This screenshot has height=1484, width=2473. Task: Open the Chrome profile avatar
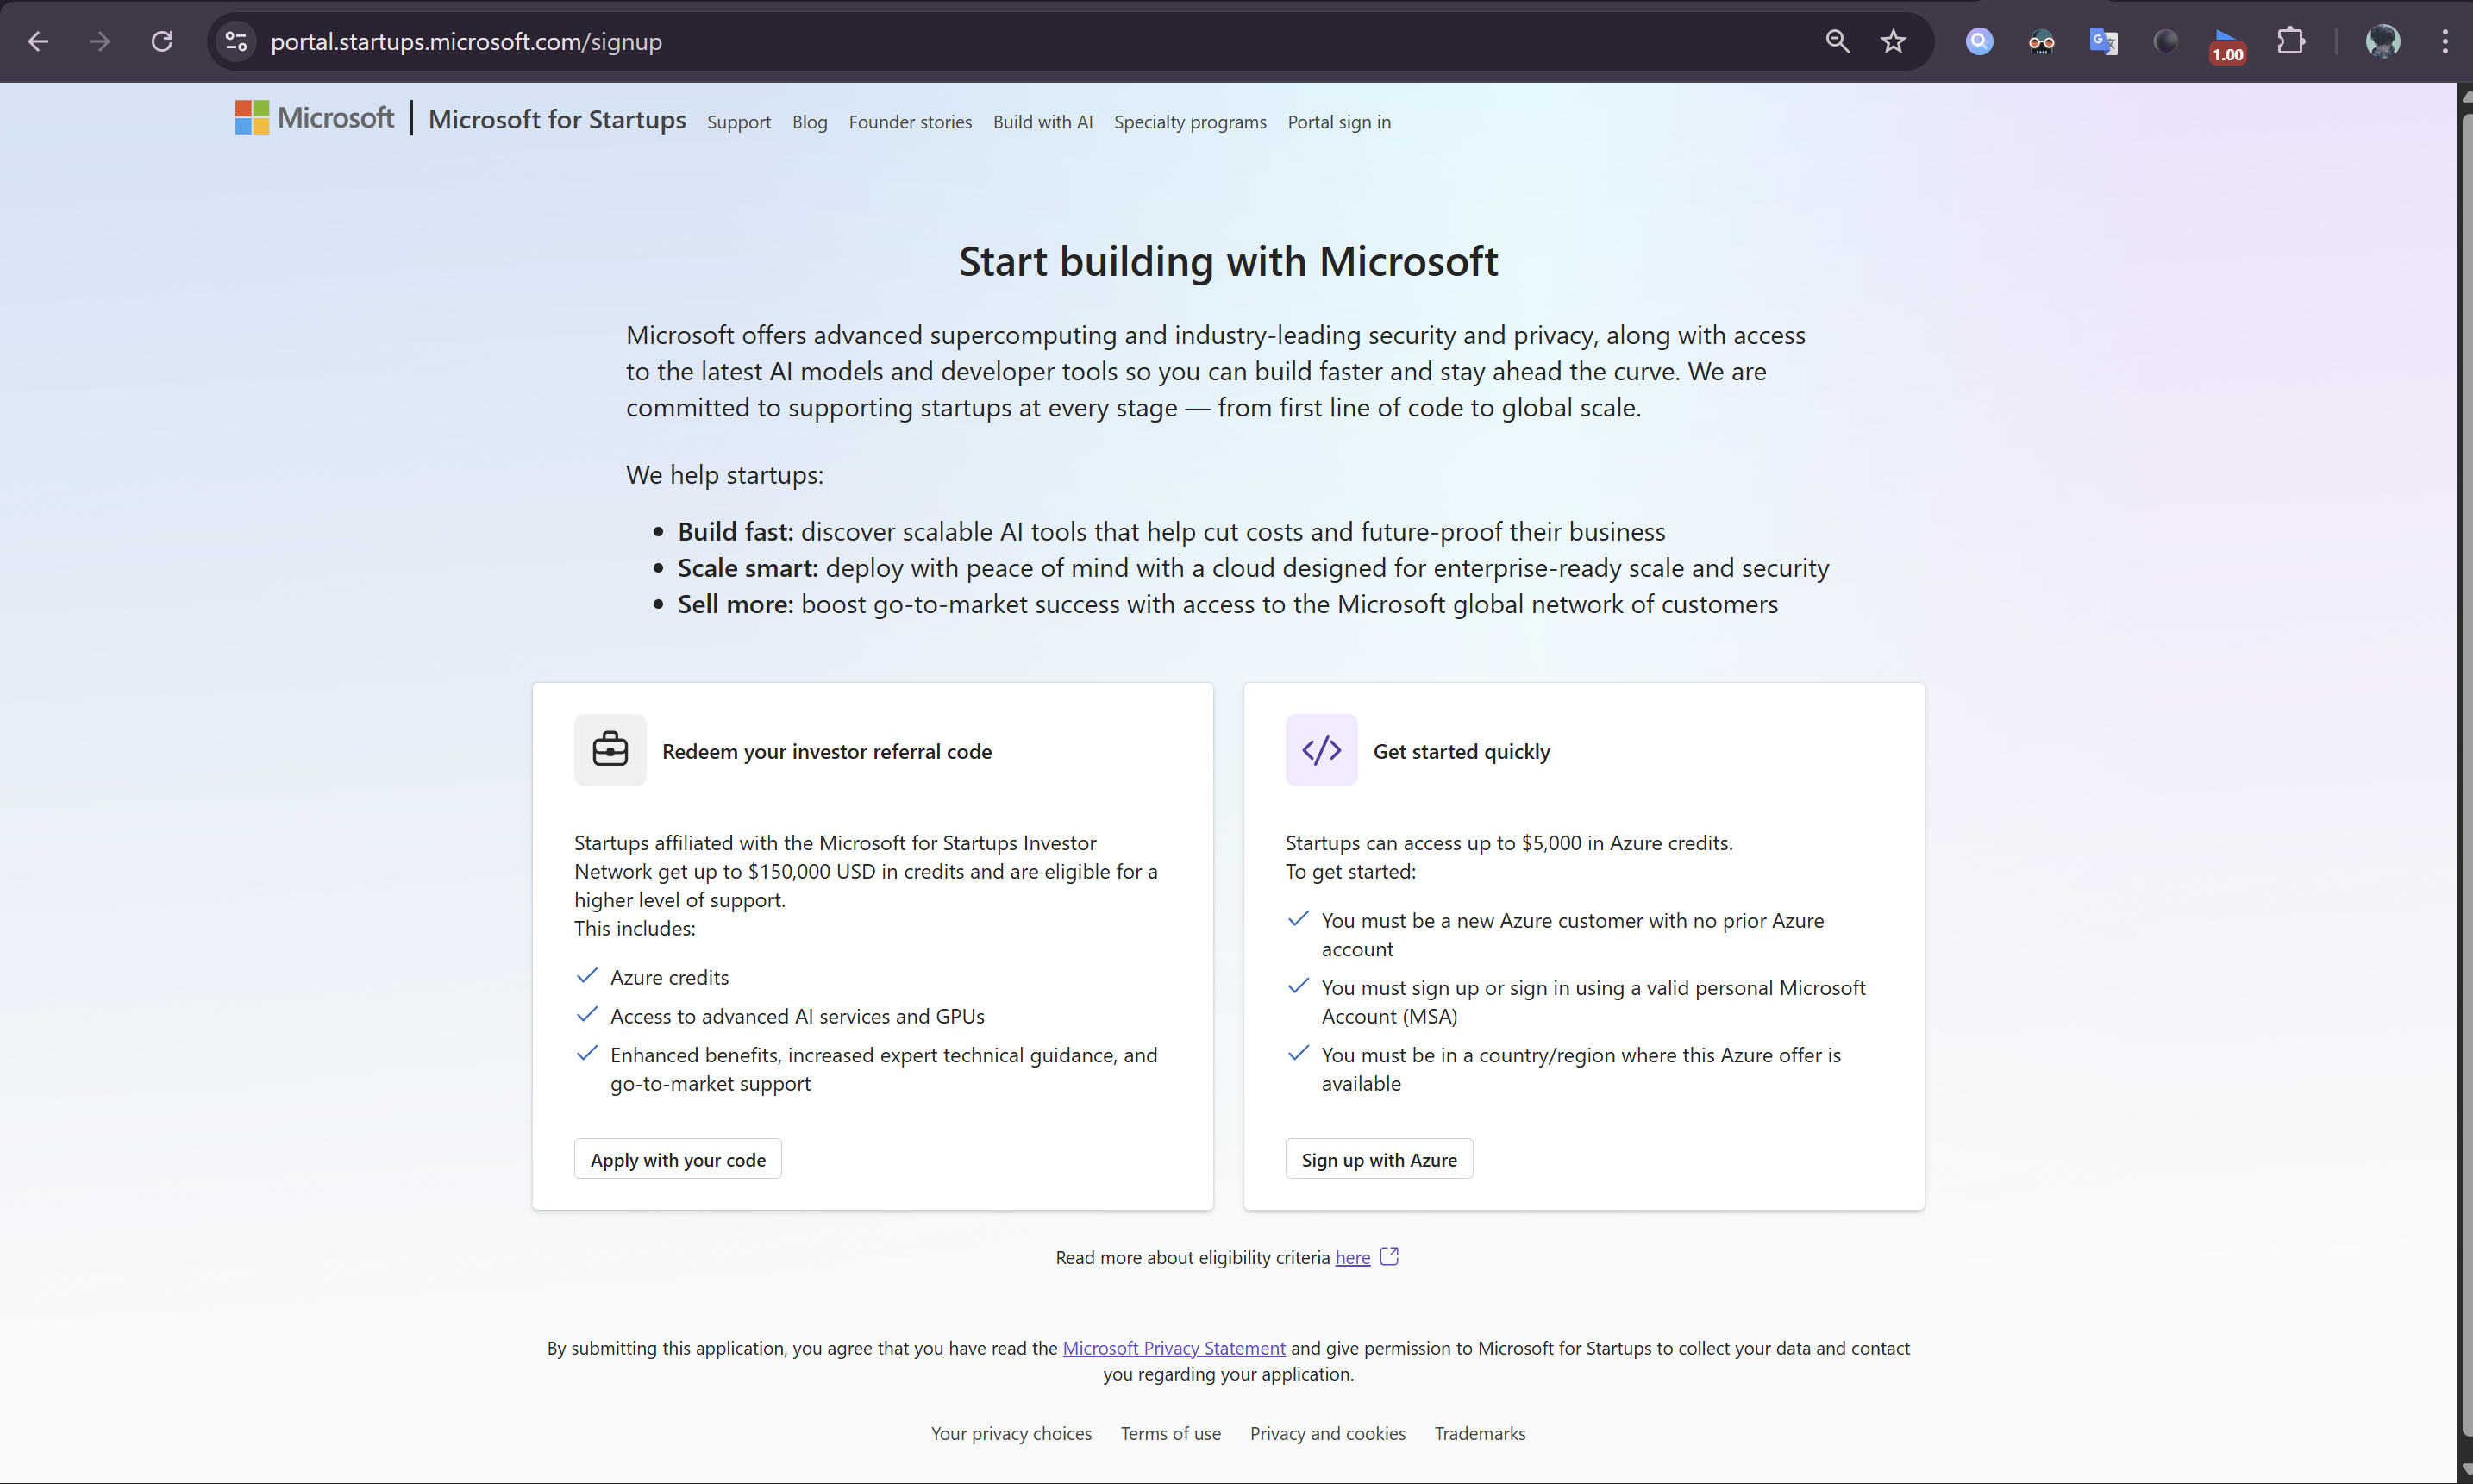tap(2383, 42)
